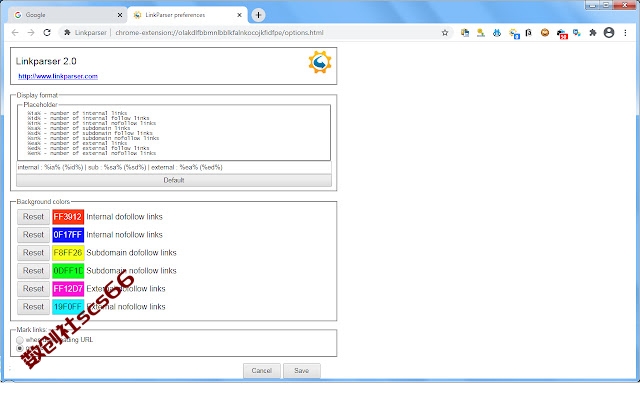
Task: Go back using browser back arrow
Action: click(15, 33)
